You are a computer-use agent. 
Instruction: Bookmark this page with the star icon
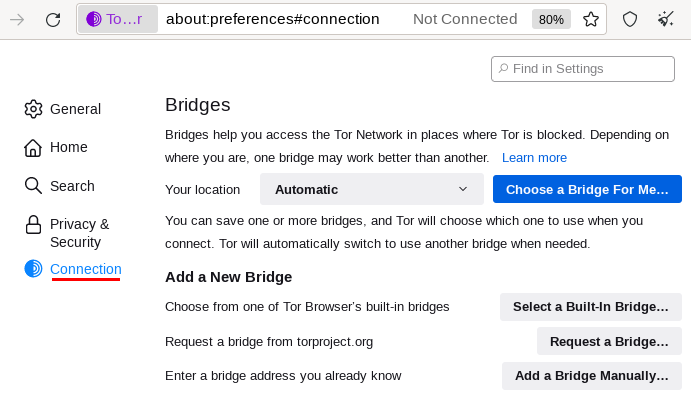click(x=591, y=19)
